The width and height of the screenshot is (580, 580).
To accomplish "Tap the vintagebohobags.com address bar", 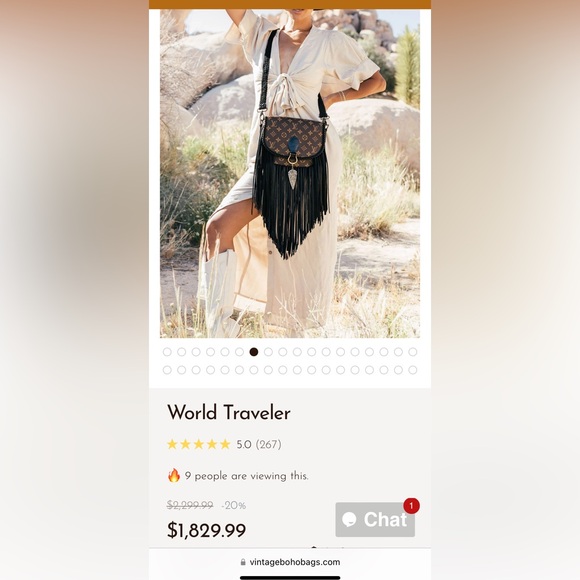I will pos(290,562).
